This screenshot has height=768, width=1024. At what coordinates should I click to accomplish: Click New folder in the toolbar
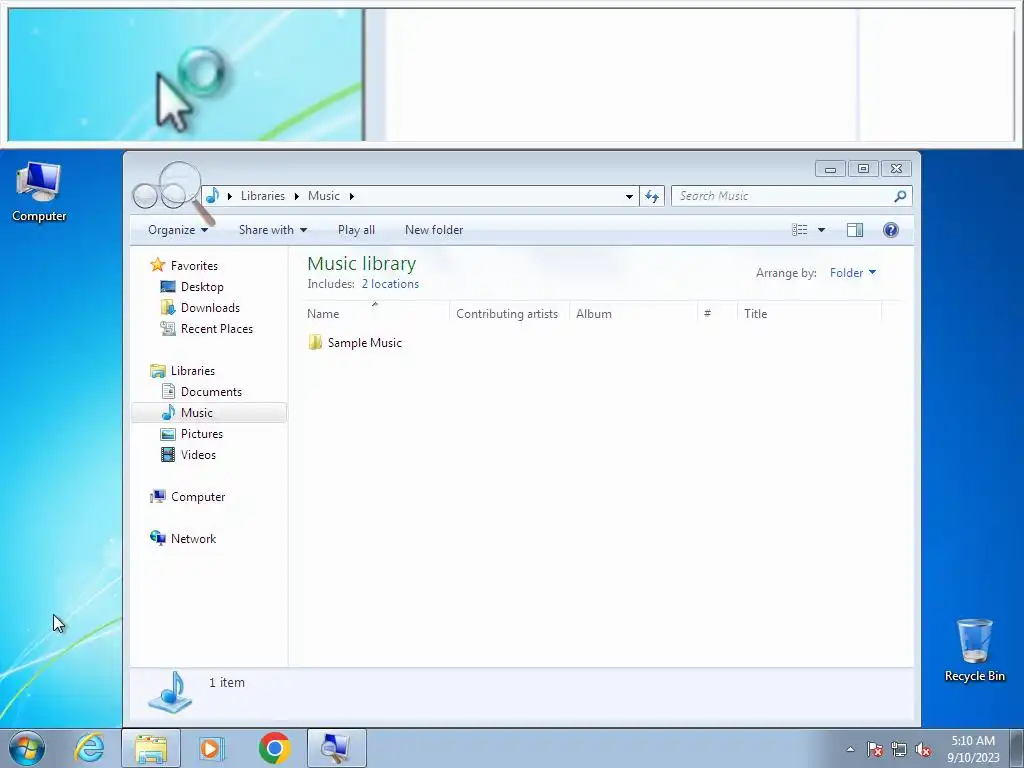coord(434,230)
